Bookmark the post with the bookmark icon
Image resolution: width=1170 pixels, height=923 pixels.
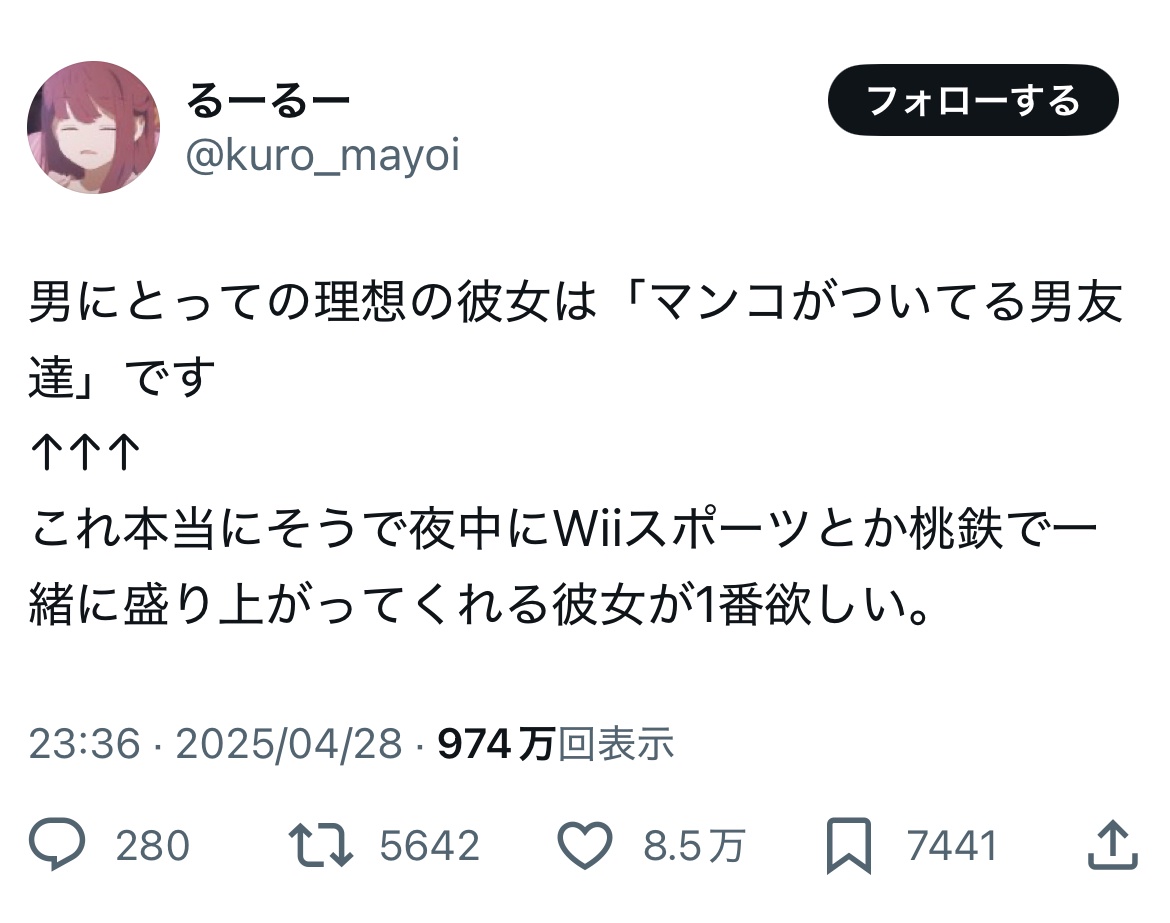tap(849, 845)
